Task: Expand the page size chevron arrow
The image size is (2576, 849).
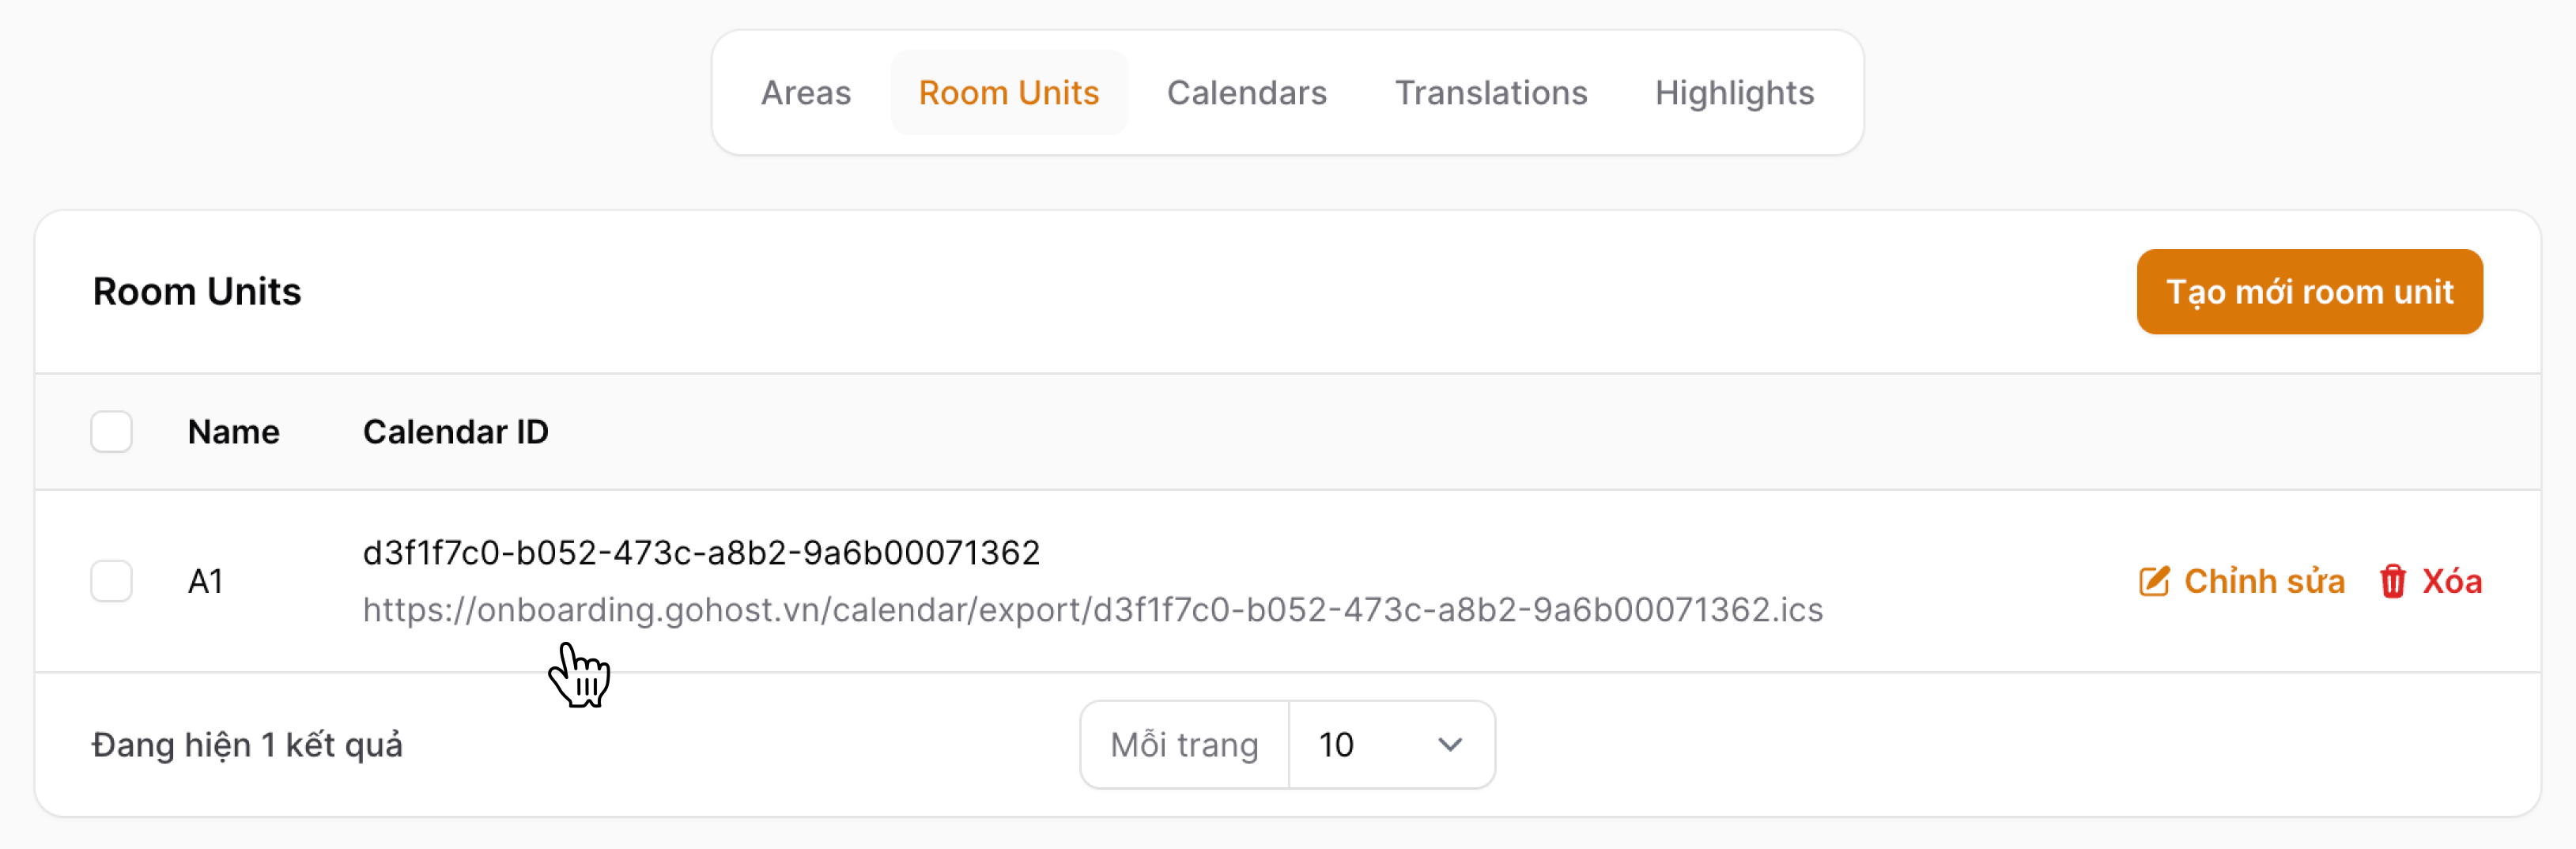Action: click(1449, 745)
